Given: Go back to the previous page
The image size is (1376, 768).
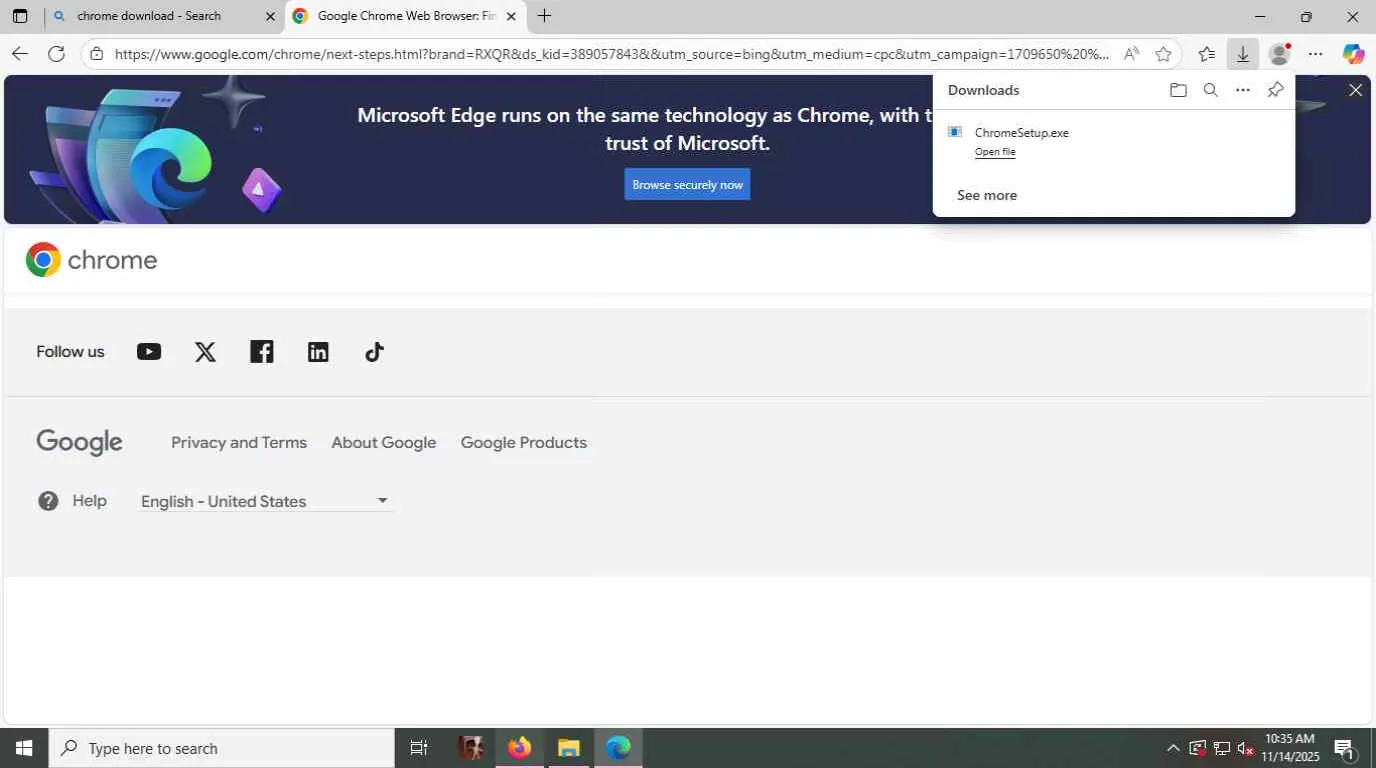Looking at the screenshot, I should coord(20,54).
